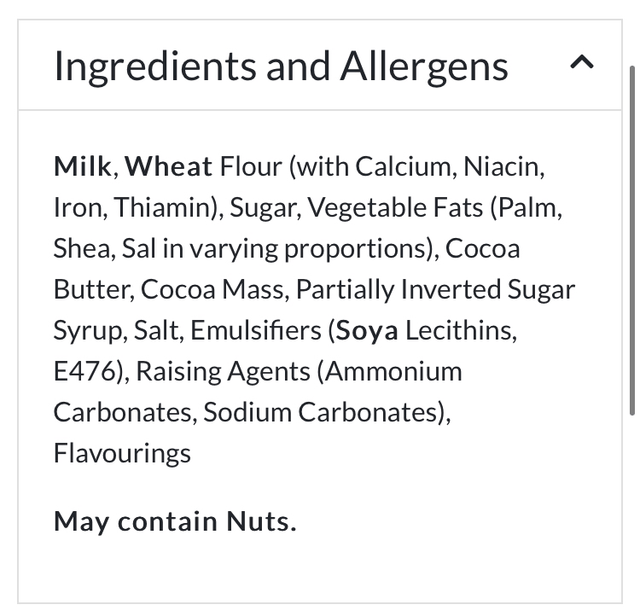Click the word Calcium
Image resolution: width=640 pixels, height=616 pixels.
click(x=402, y=166)
